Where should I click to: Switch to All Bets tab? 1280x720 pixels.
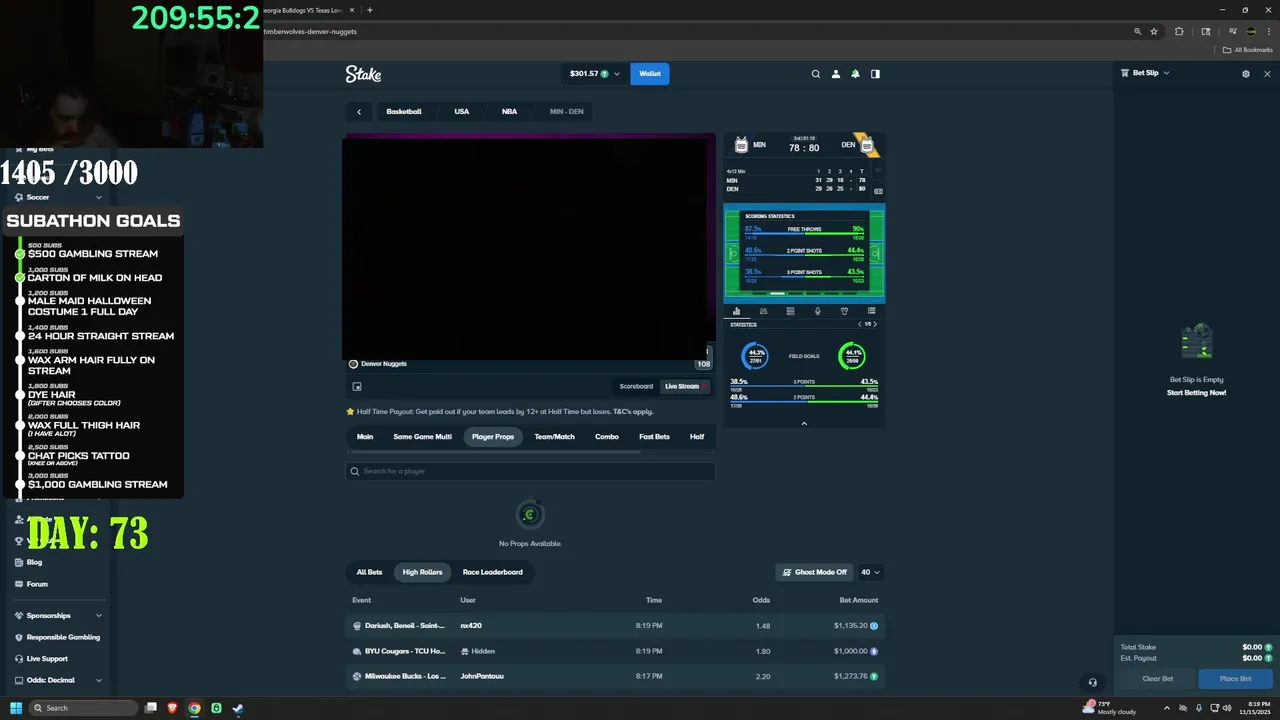click(x=369, y=572)
